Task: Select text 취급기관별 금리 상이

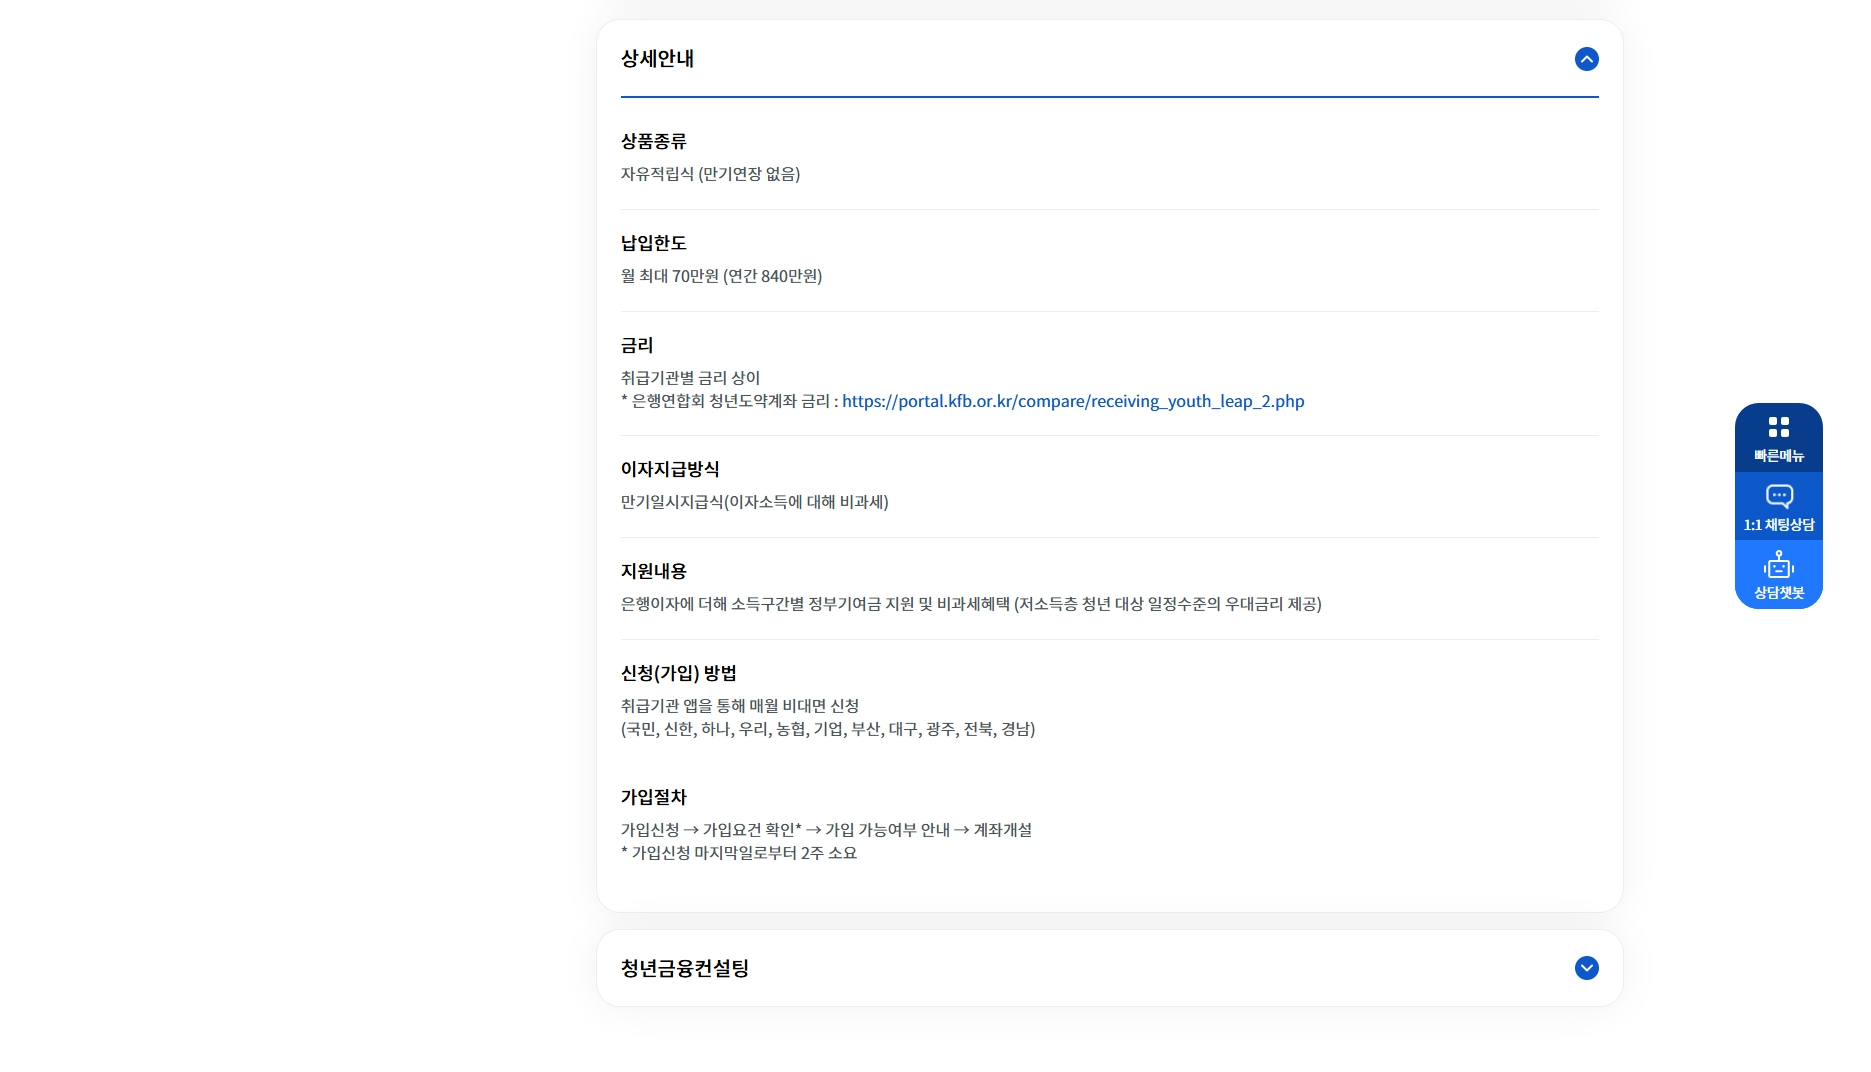Action: [690, 378]
